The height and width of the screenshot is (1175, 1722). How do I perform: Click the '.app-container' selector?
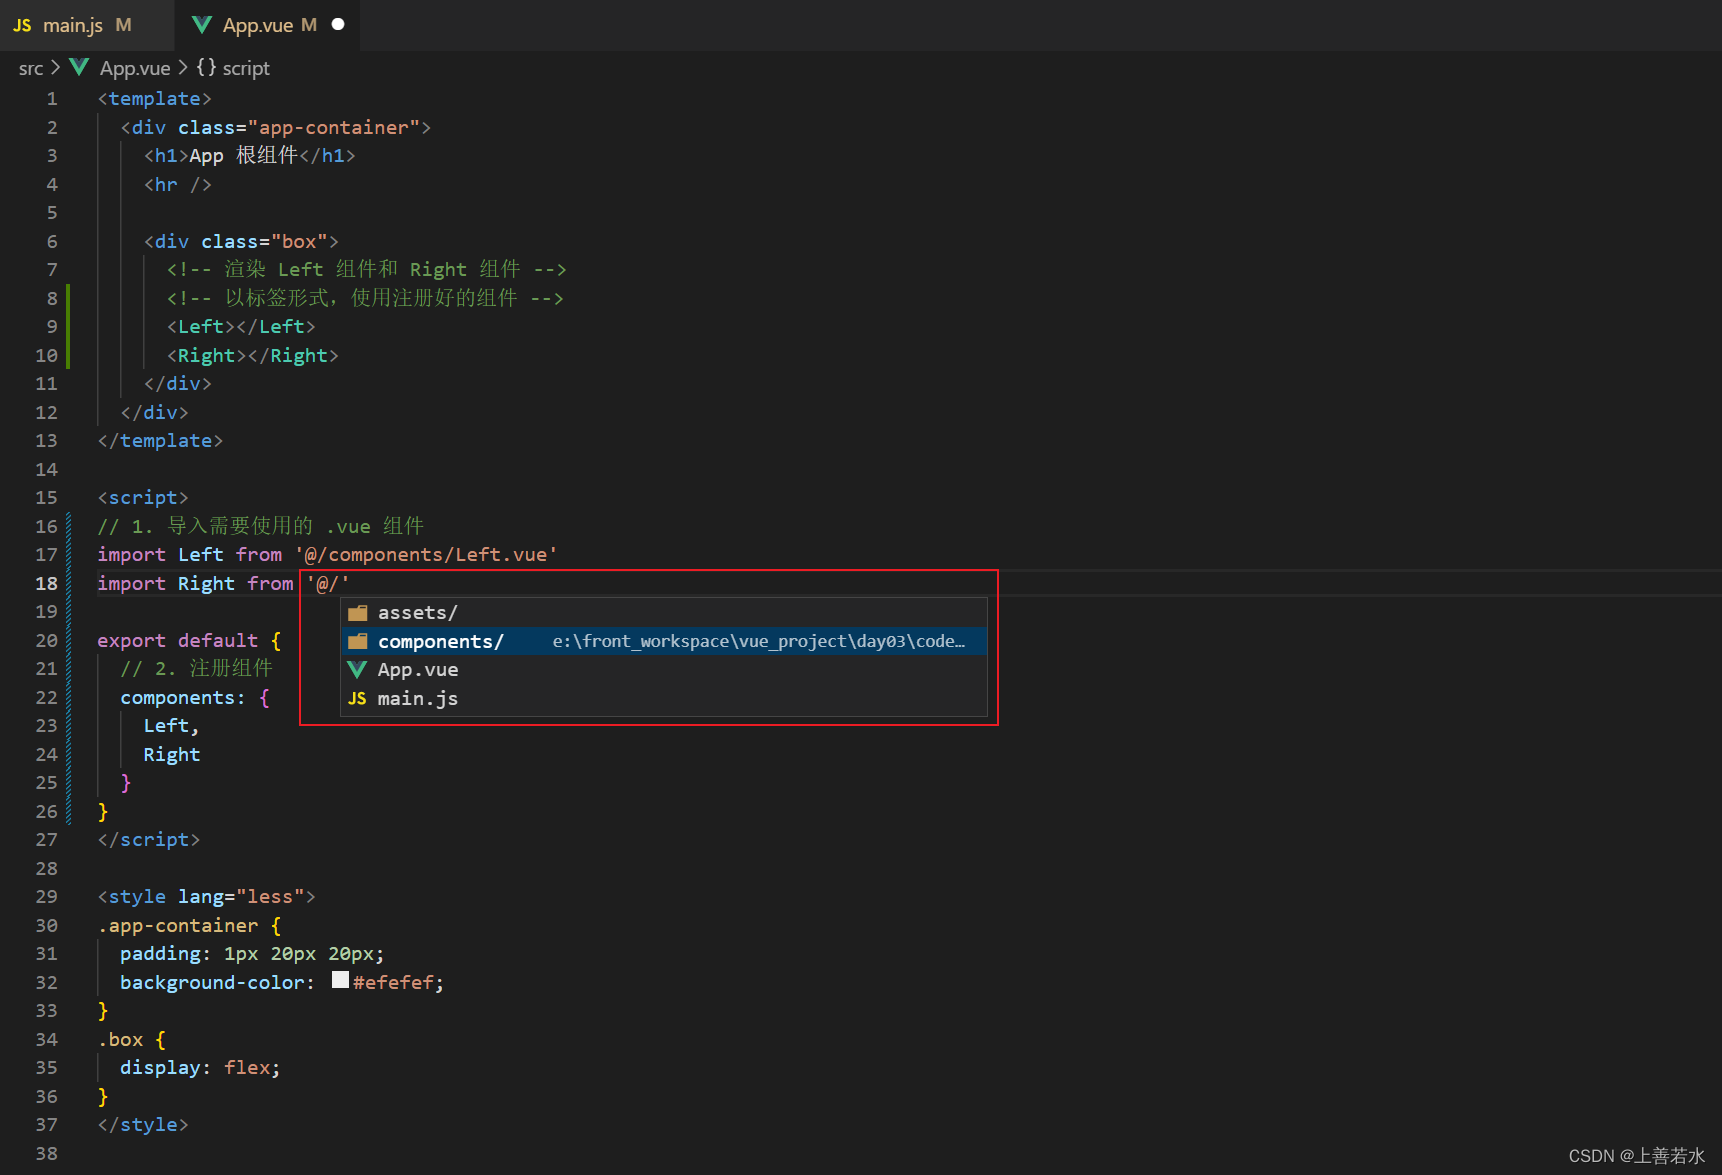coord(178,925)
